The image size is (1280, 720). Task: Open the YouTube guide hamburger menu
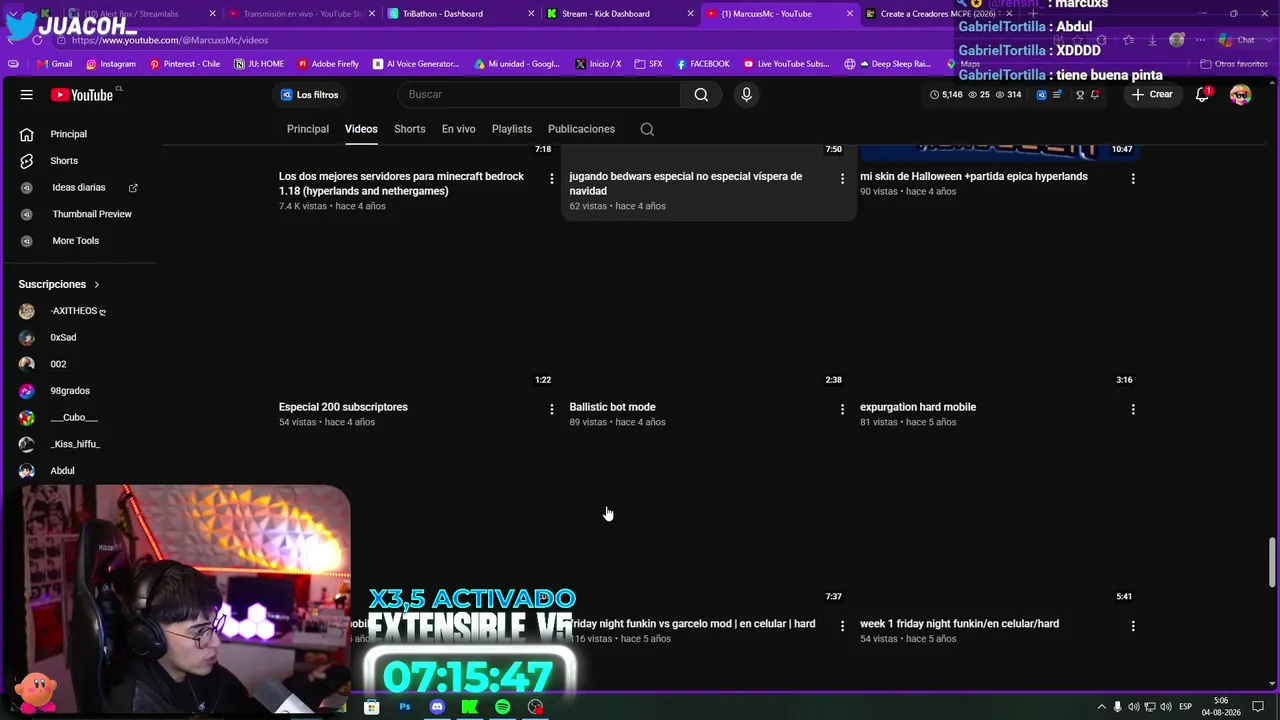[27, 95]
